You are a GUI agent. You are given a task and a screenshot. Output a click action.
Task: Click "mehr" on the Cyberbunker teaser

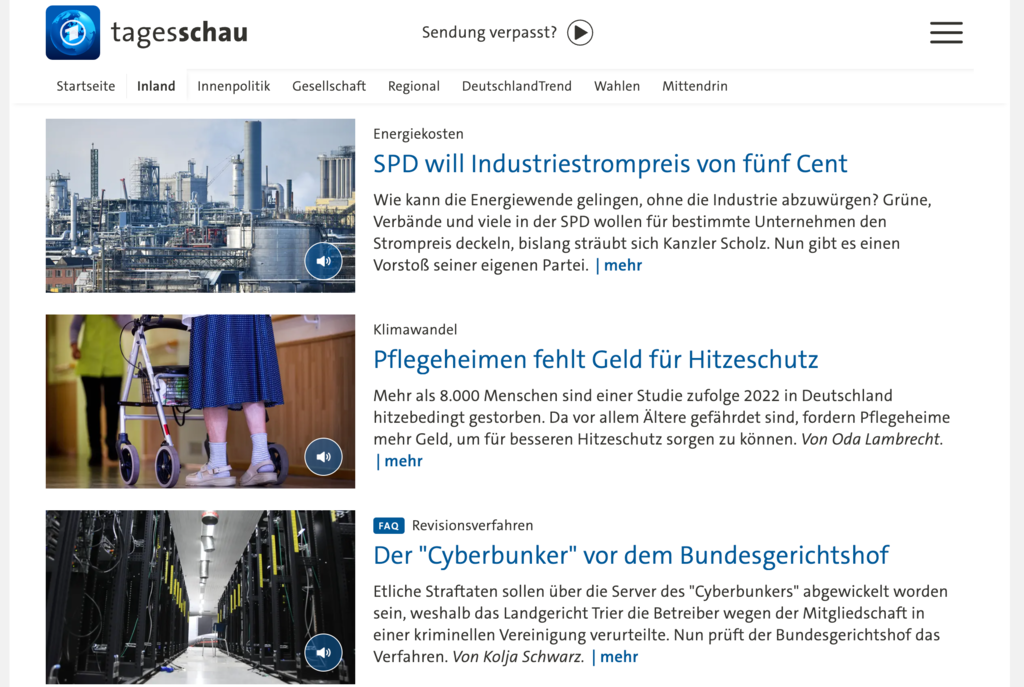(619, 656)
